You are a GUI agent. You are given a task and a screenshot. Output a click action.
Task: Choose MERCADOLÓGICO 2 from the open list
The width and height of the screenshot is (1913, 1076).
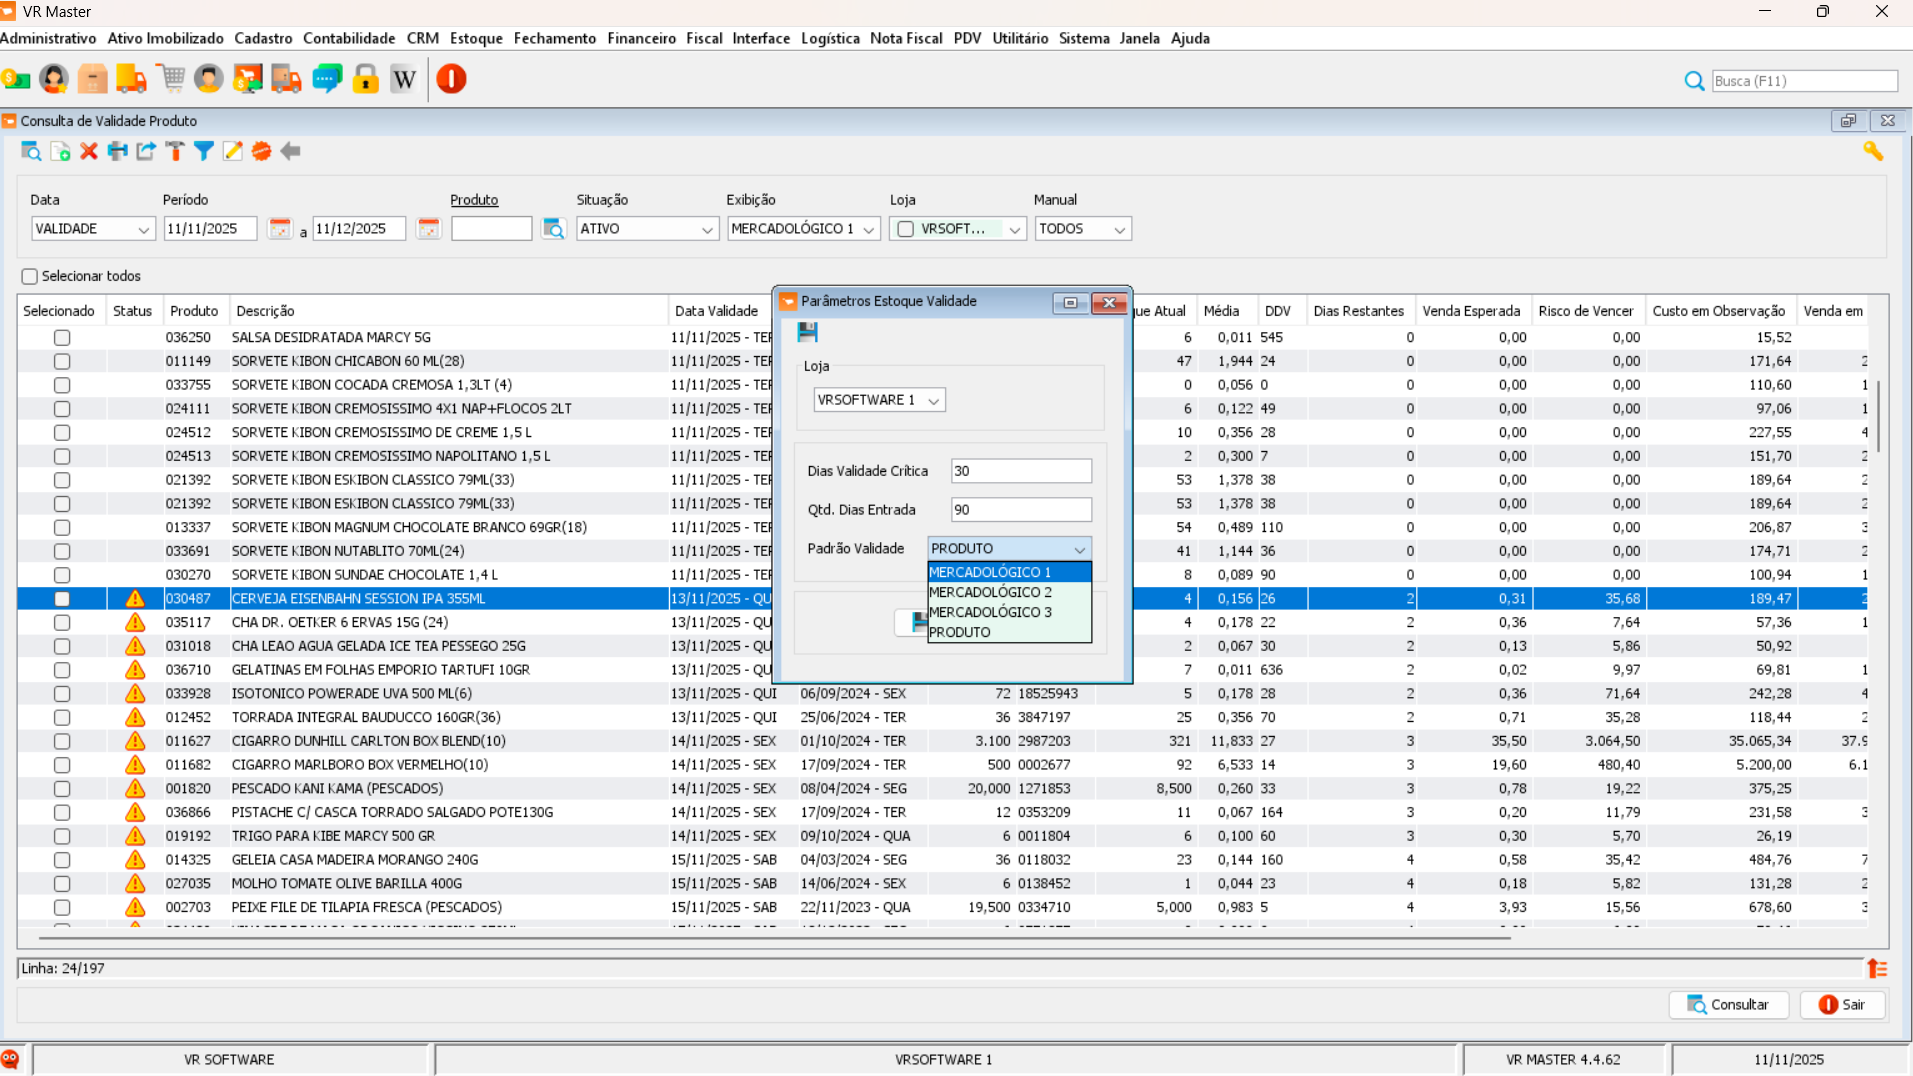click(990, 592)
